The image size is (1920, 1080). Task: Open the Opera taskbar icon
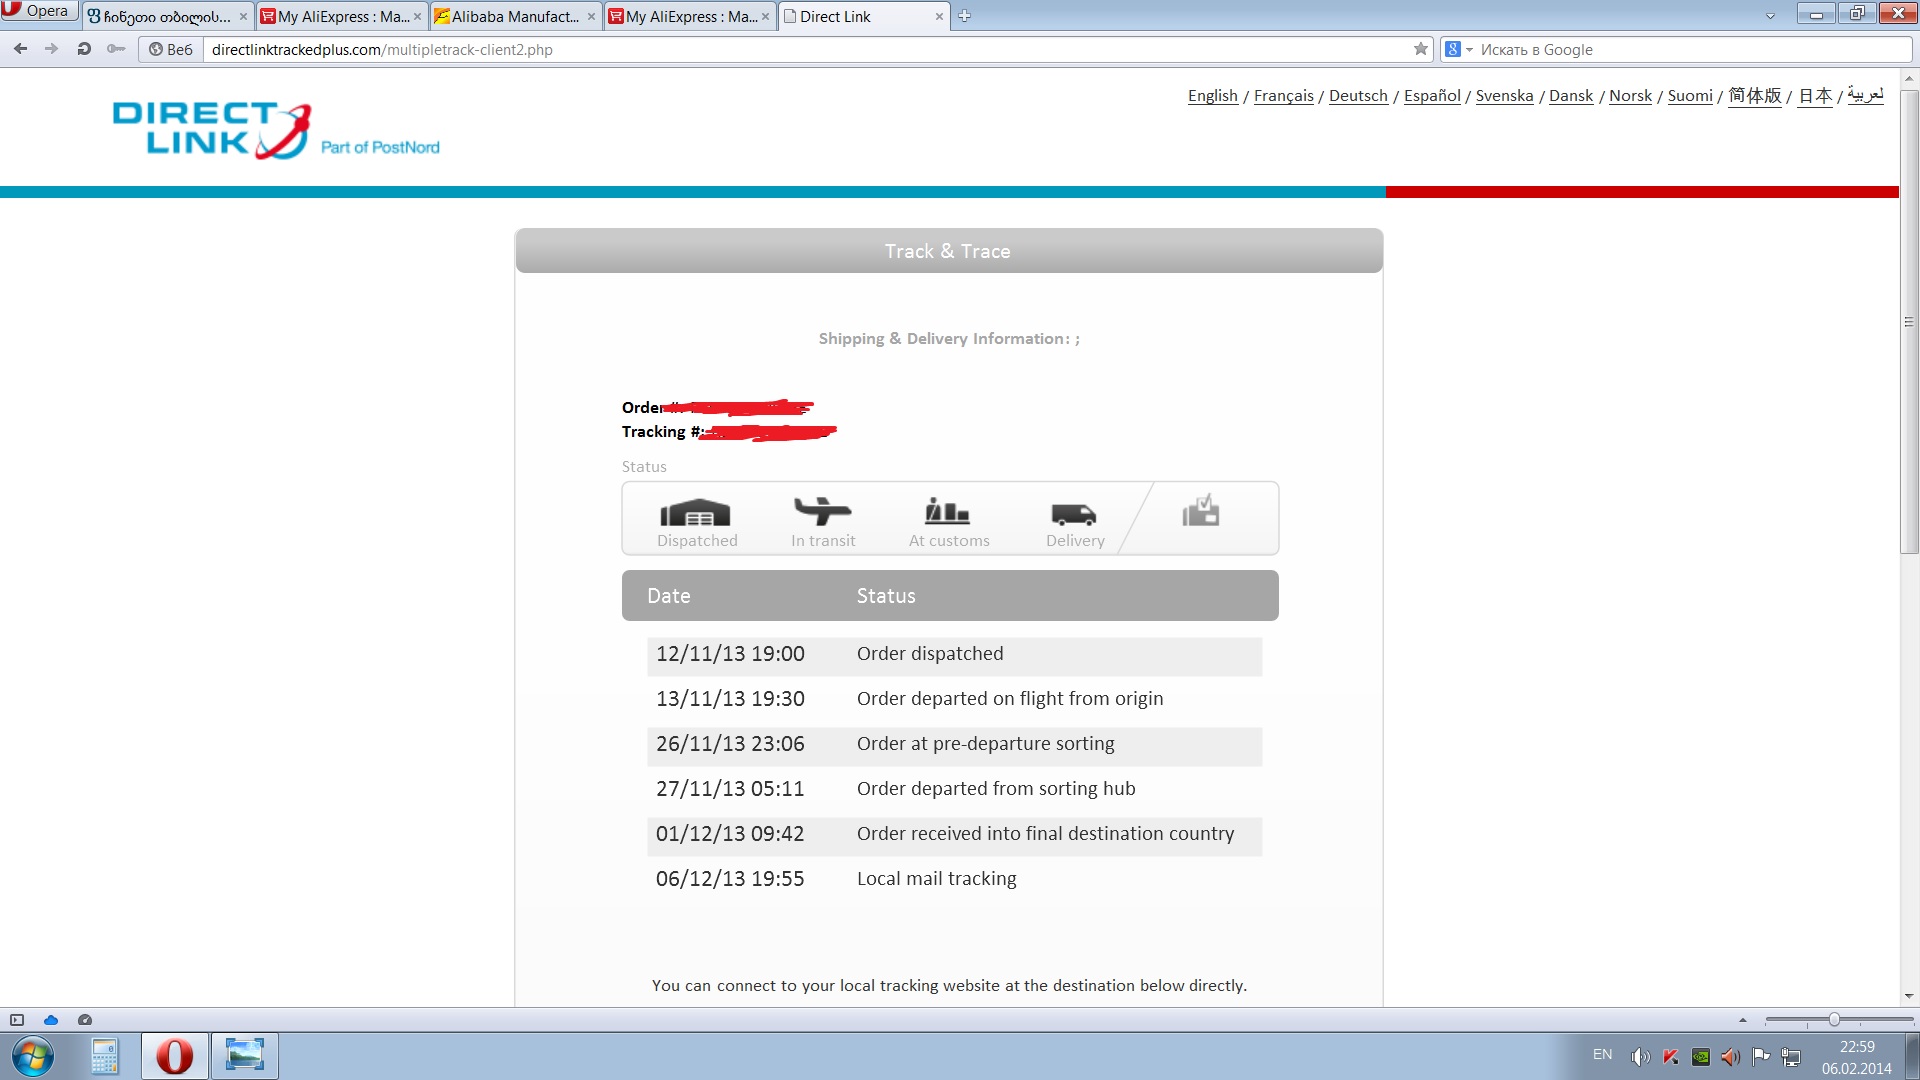click(174, 1056)
